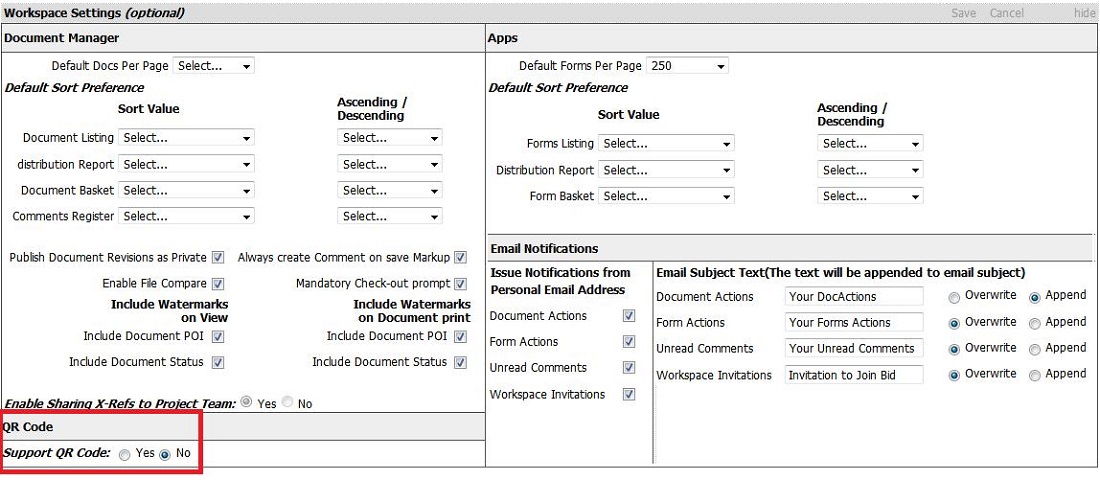Open Document Basket sort value dropdown

(186, 191)
